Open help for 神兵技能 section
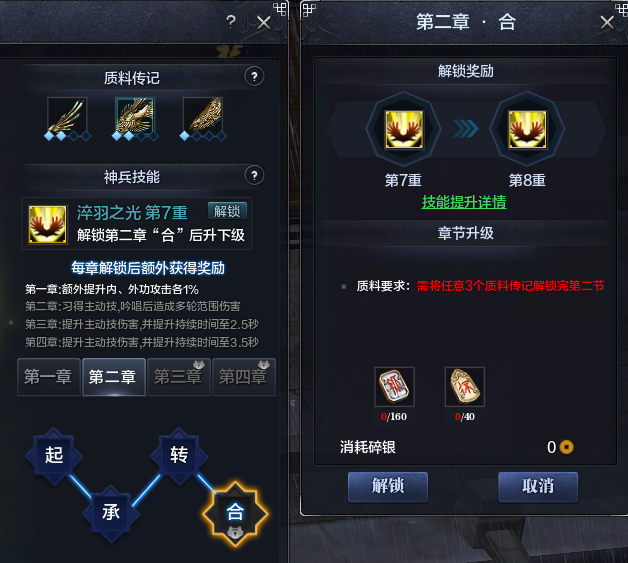 point(254,175)
